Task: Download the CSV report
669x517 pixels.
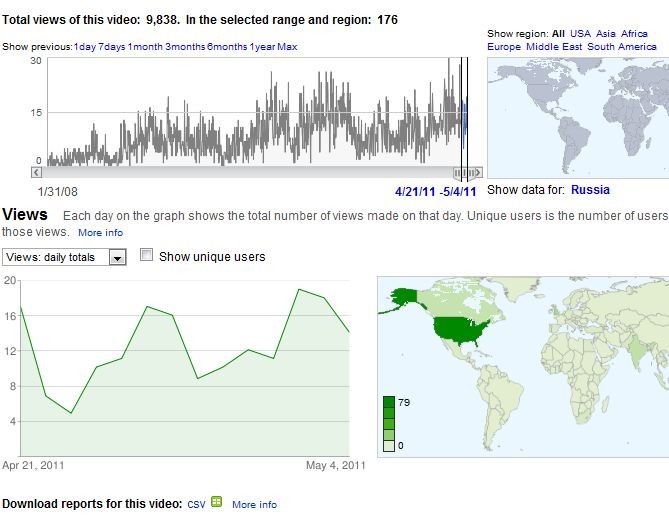Action: pyautogui.click(x=196, y=505)
